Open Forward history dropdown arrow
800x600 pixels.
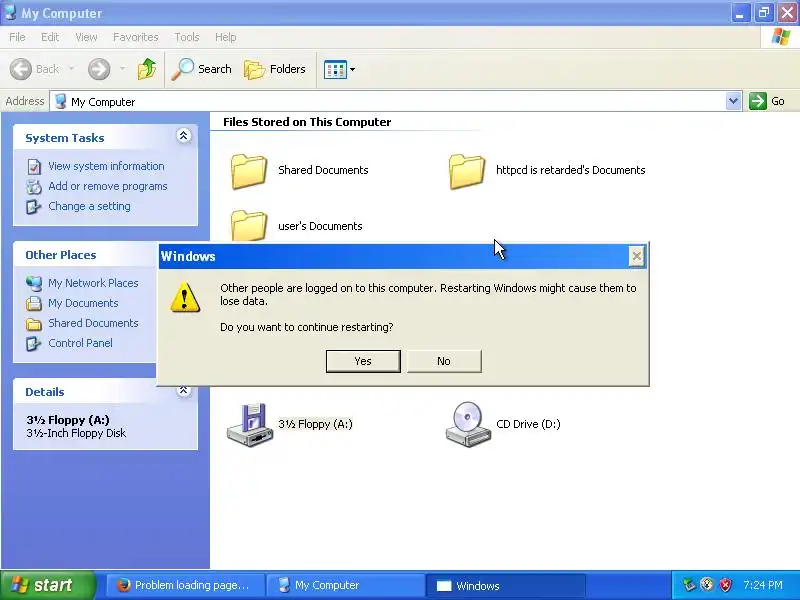coord(122,69)
